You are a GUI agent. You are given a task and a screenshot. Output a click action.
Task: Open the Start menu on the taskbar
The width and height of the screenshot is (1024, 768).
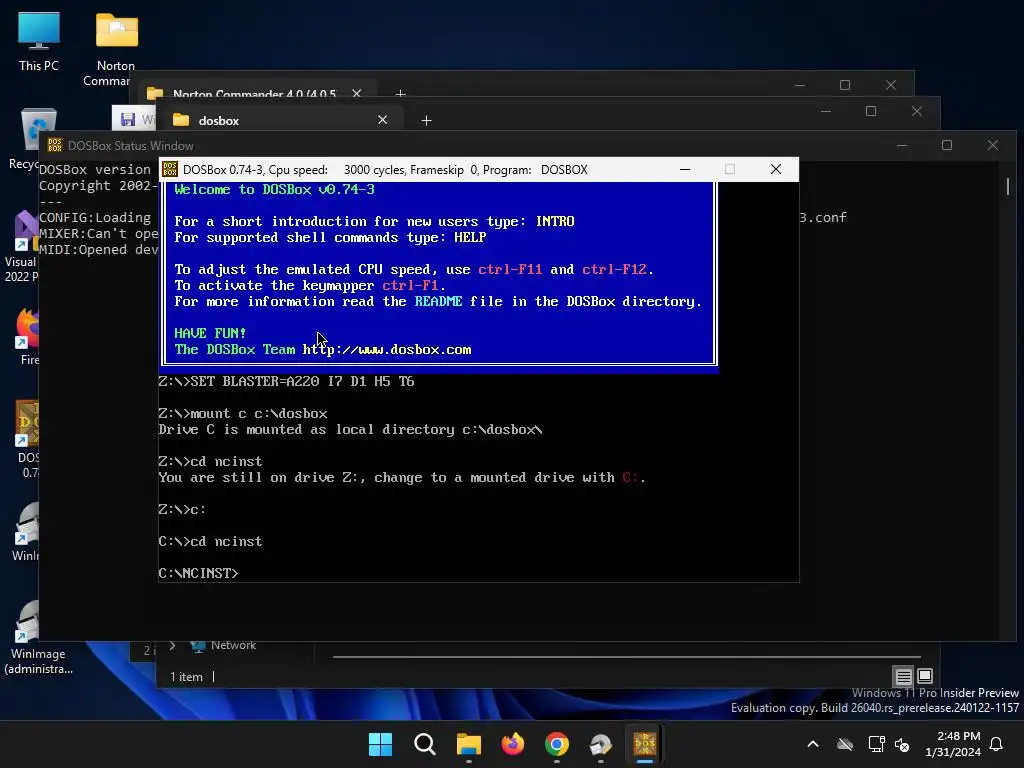coord(380,744)
